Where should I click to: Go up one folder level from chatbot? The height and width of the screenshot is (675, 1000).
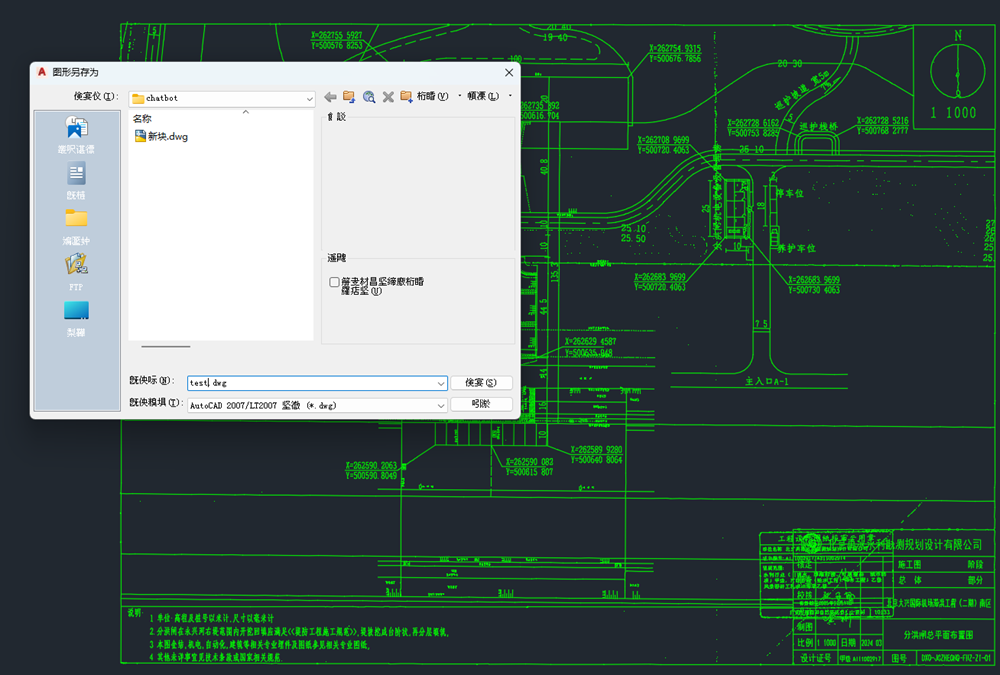[x=349, y=96]
